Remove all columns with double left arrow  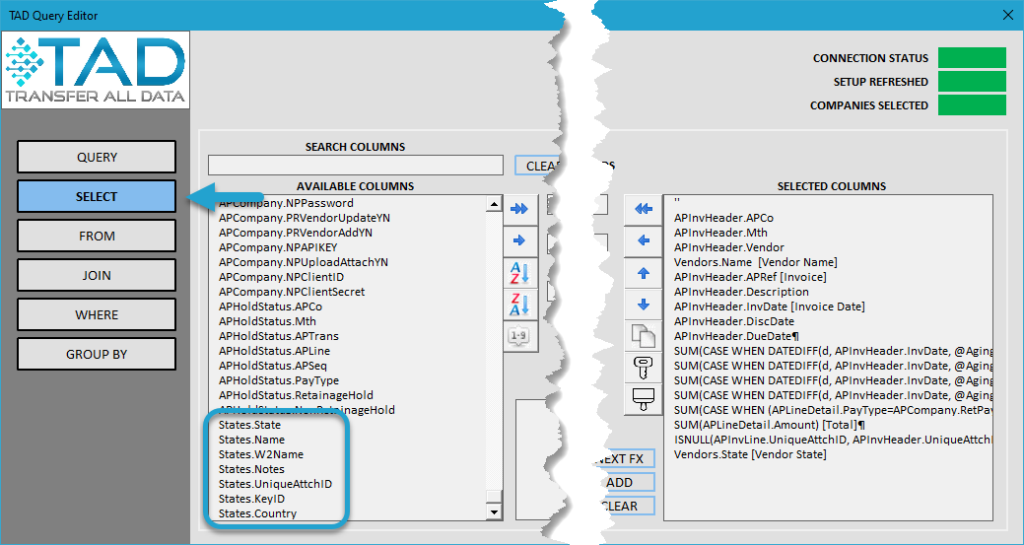(643, 209)
